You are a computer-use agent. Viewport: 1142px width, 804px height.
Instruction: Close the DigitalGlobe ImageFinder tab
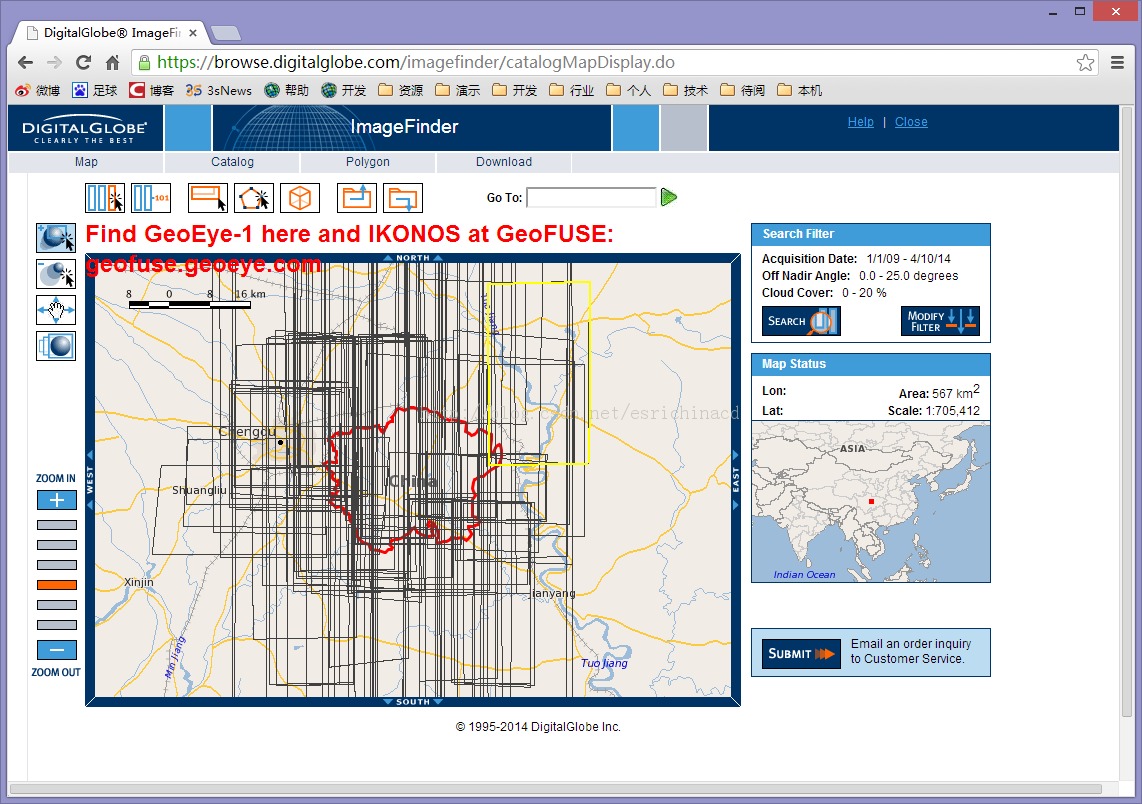pos(193,33)
